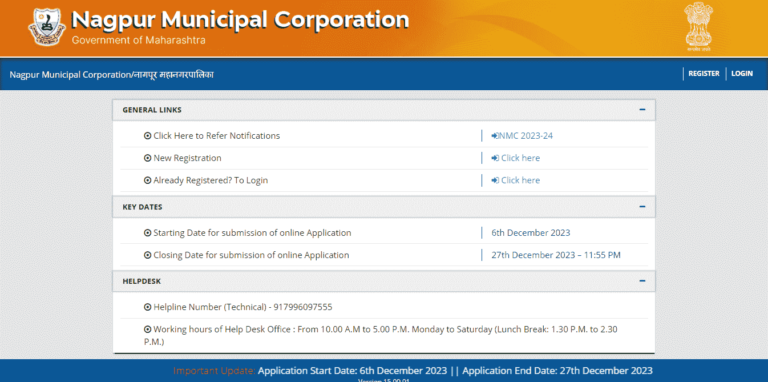Collapse the HELPDESK section
This screenshot has width=768, height=382.
[642, 281]
